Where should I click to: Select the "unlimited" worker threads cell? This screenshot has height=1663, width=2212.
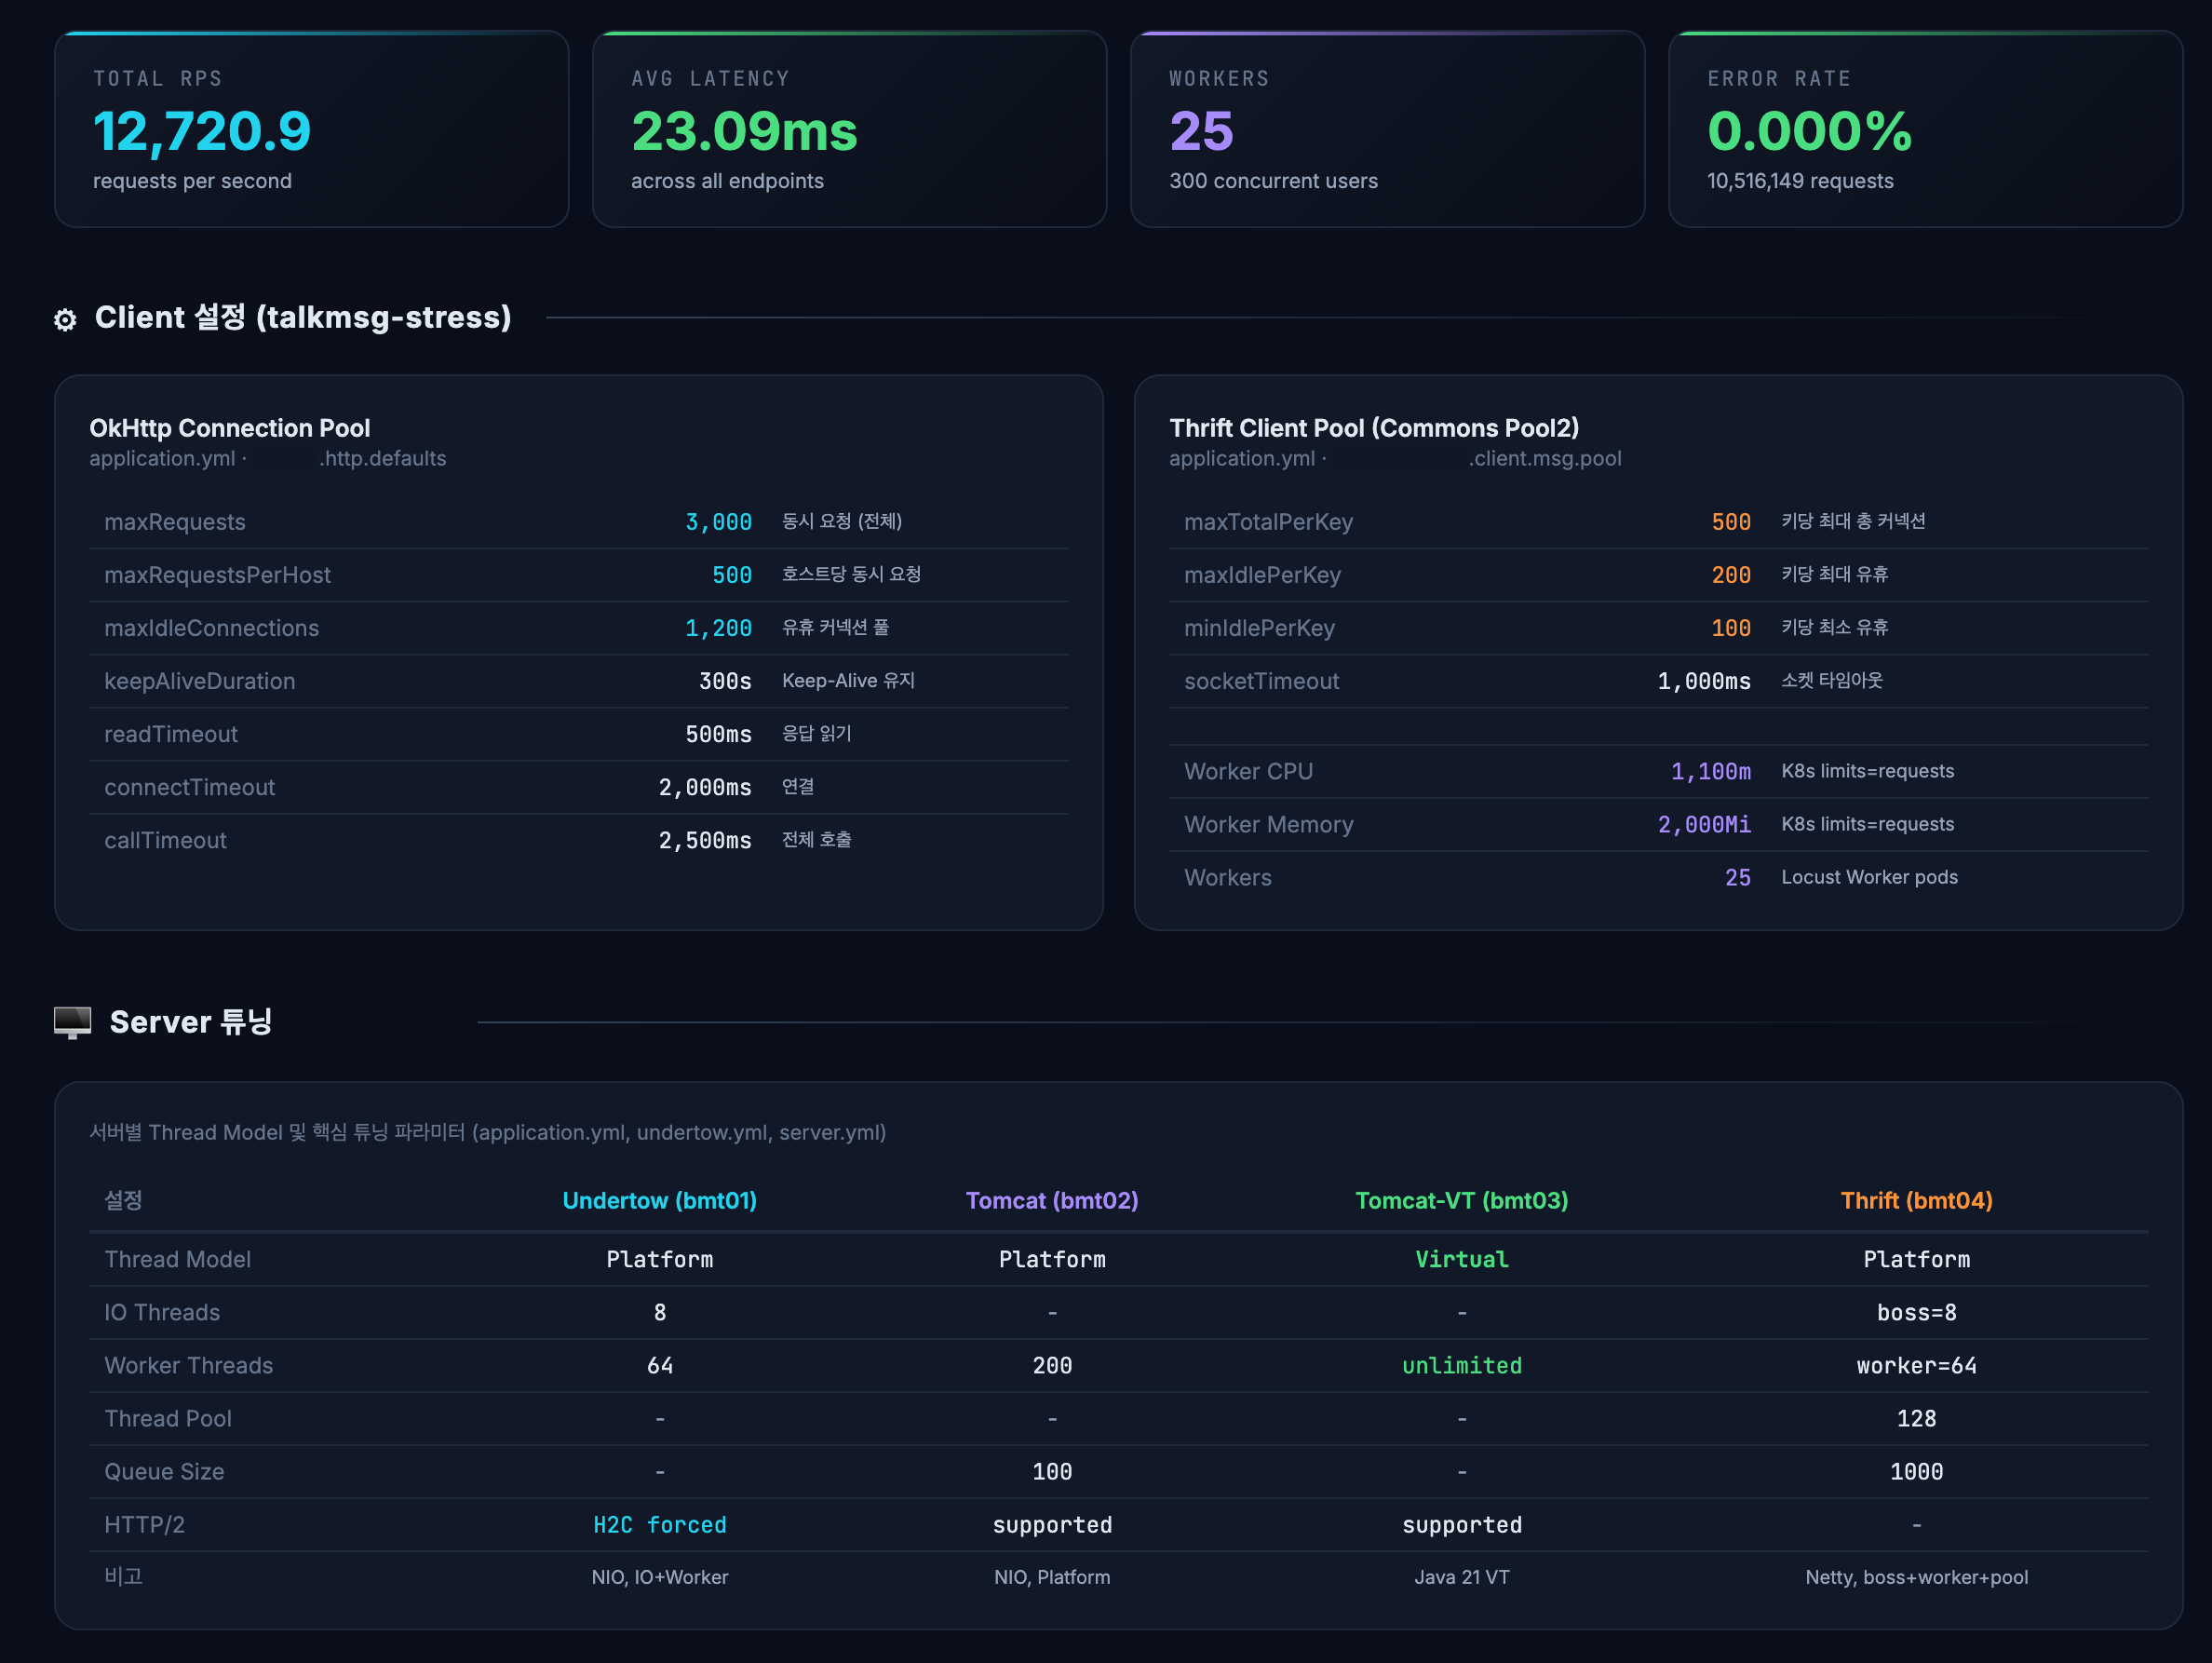pos(1461,1365)
